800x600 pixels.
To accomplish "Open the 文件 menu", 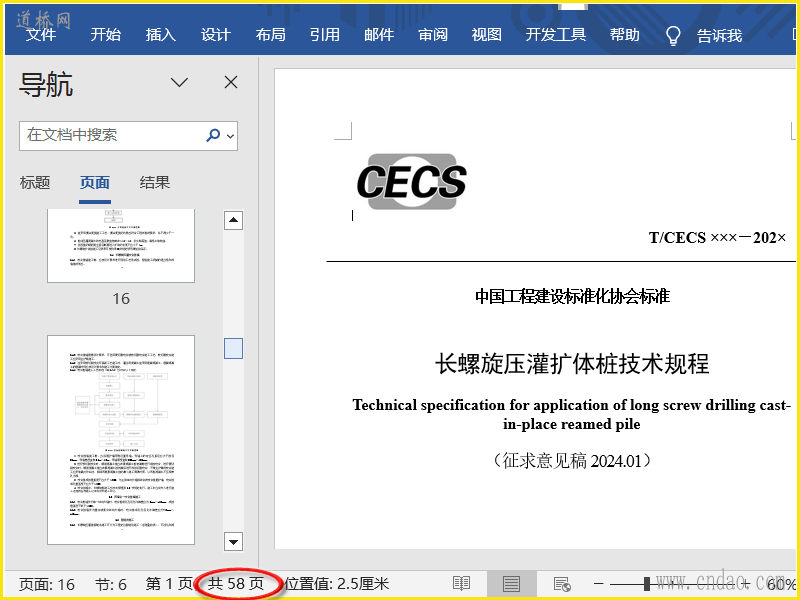I will point(41,35).
